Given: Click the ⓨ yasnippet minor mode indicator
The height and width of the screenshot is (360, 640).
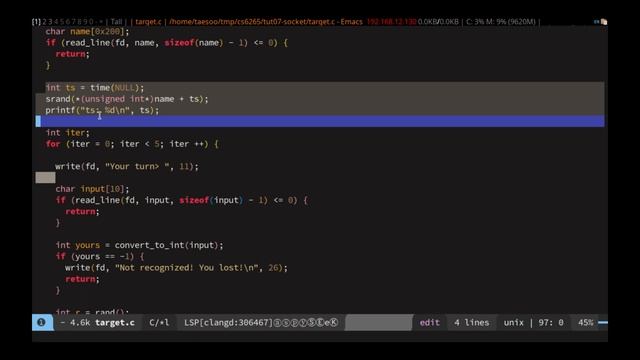Looking at the screenshot, I should 303,322.
